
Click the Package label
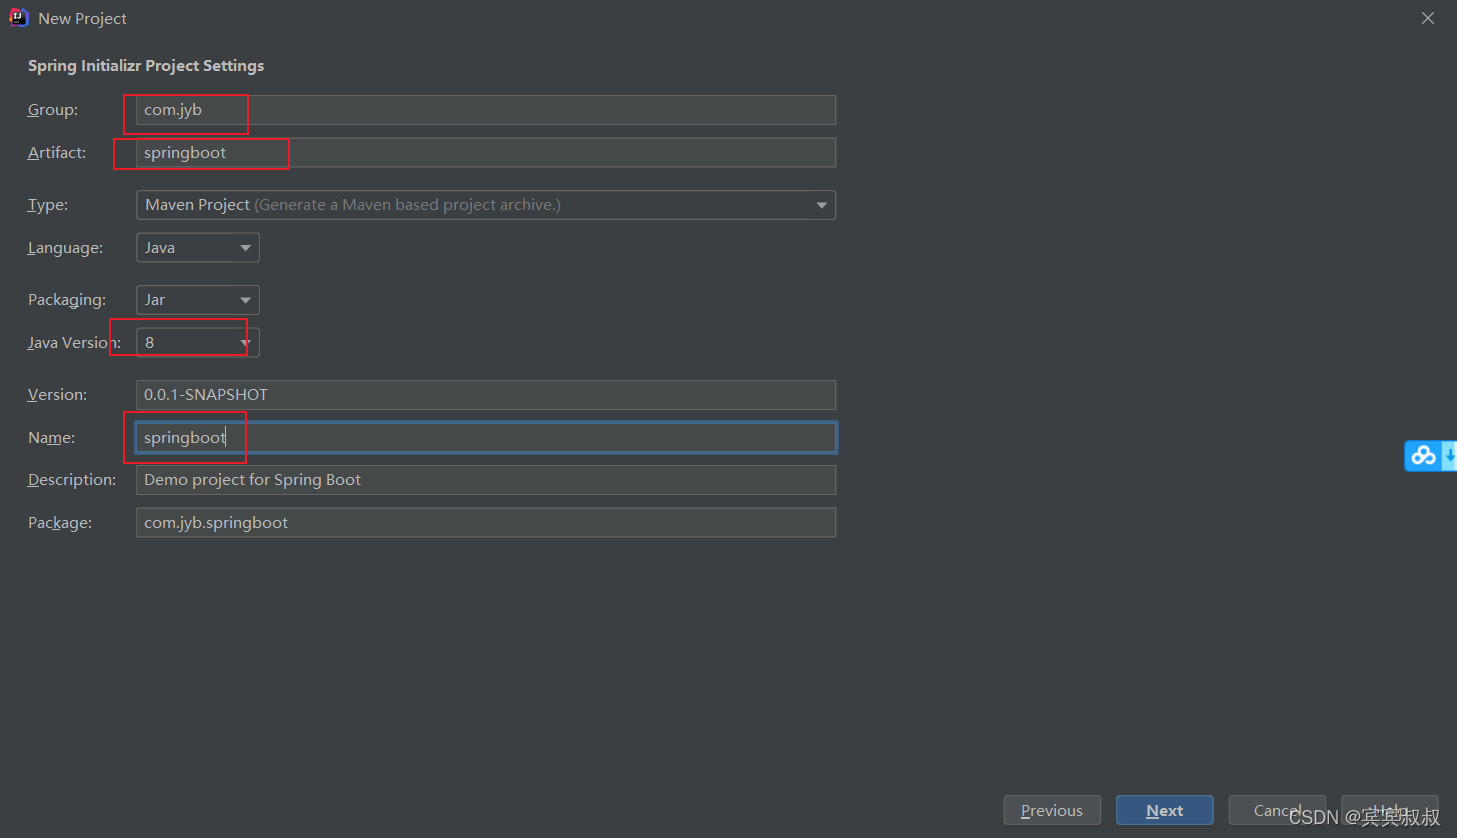click(60, 523)
